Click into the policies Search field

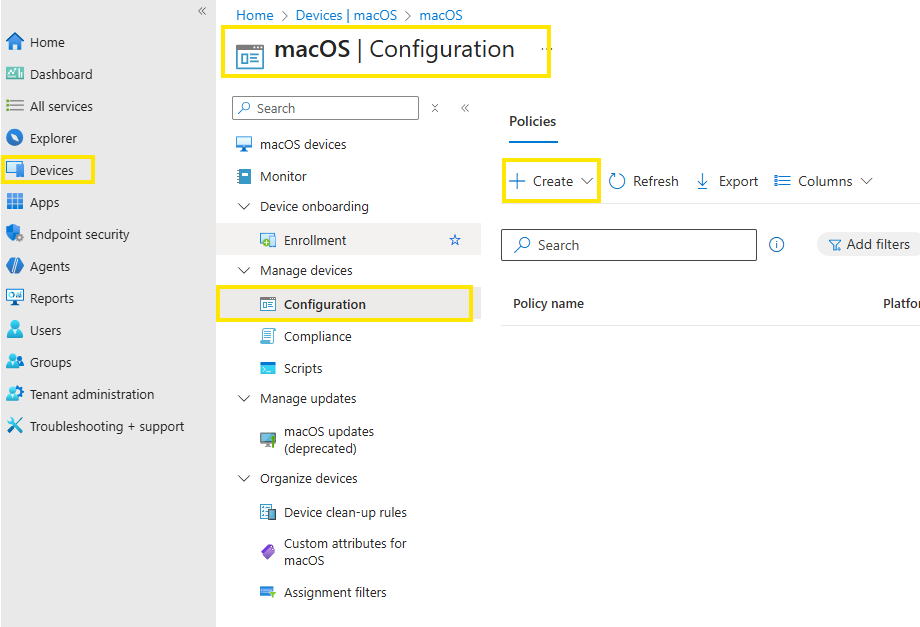628,245
